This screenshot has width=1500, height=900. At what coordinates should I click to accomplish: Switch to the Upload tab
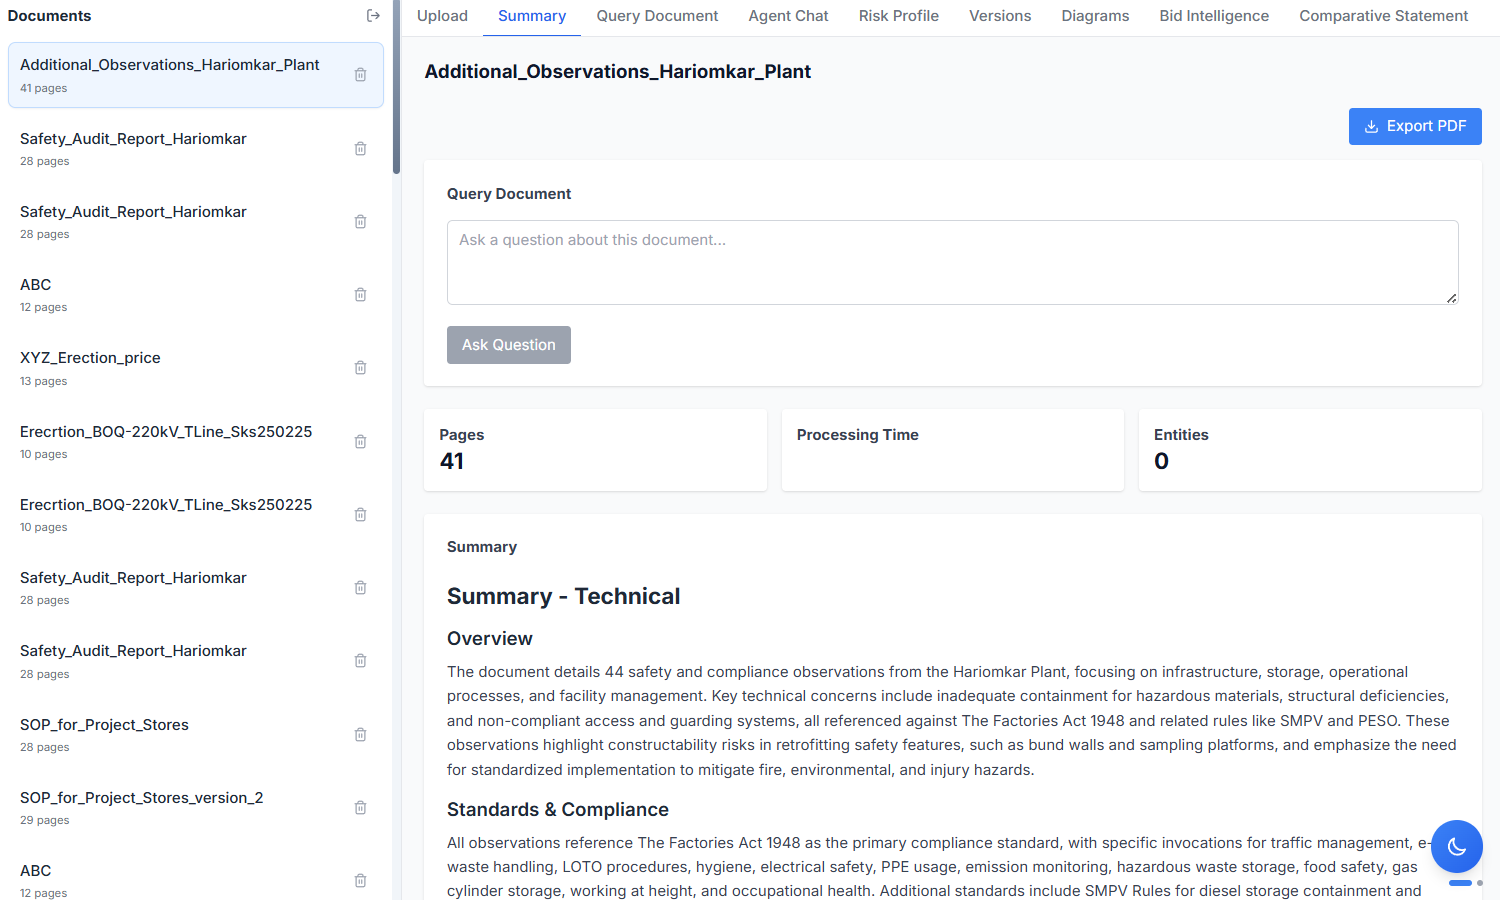442,16
